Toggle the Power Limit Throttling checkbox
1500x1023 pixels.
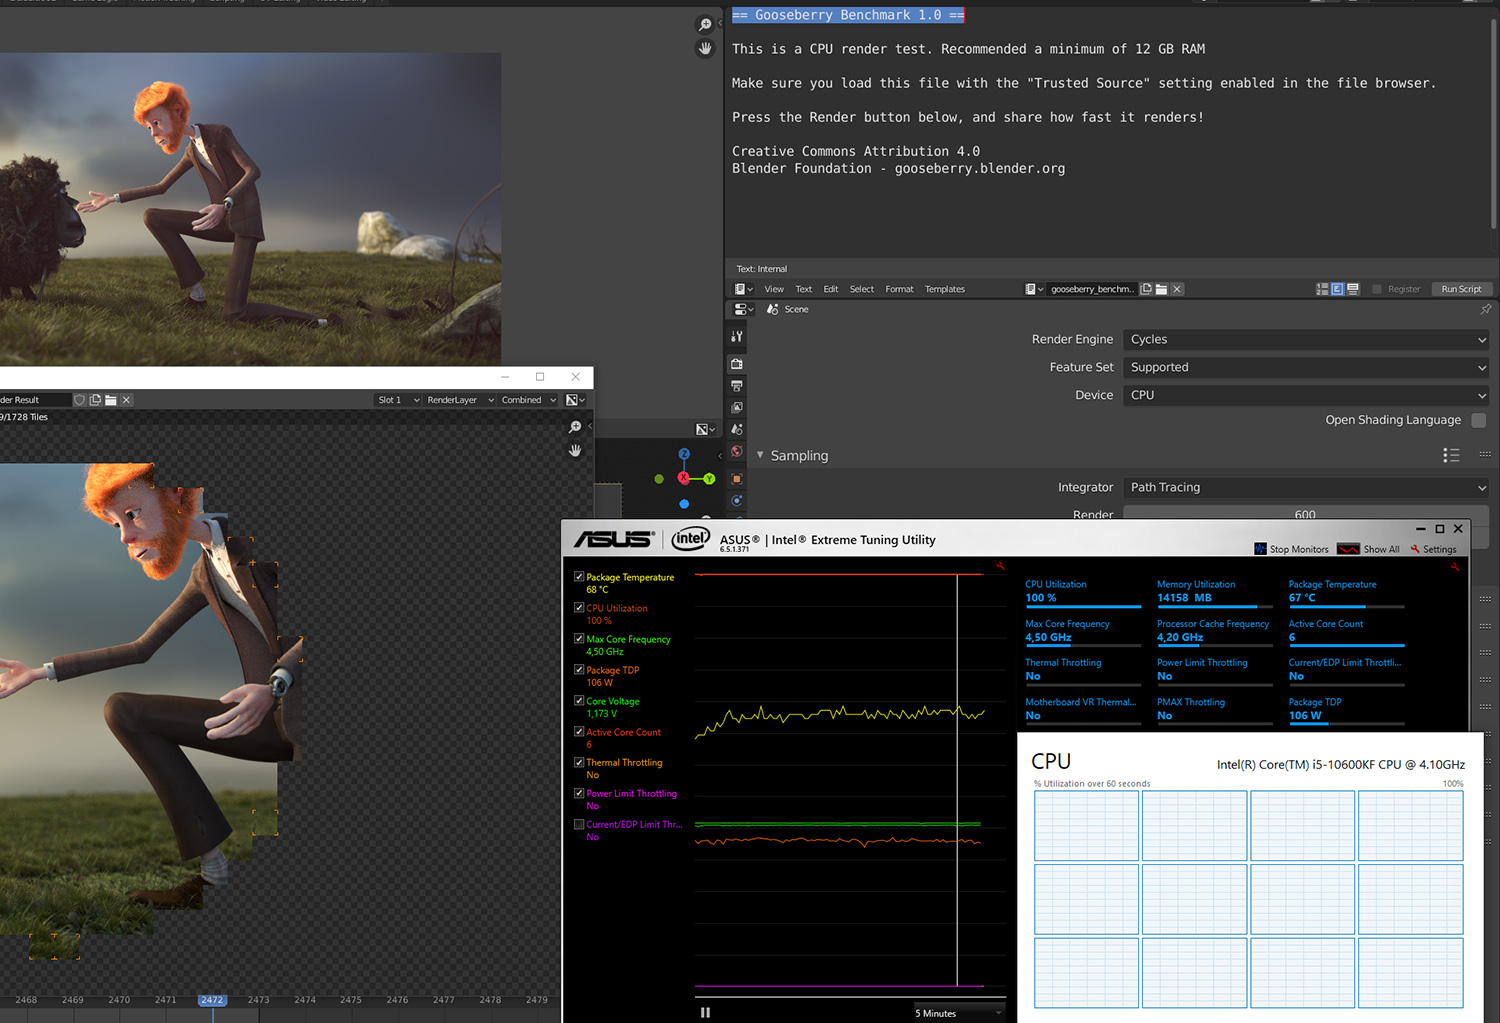[579, 793]
